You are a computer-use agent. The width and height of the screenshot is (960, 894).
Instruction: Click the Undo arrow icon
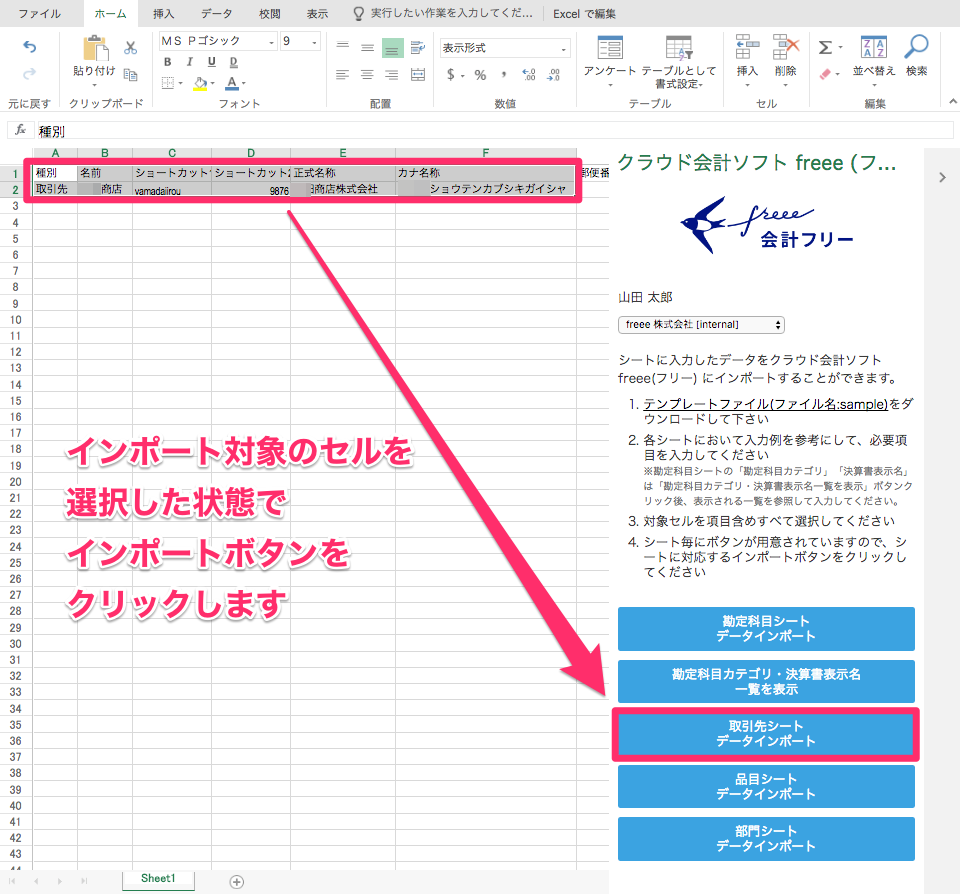29,47
